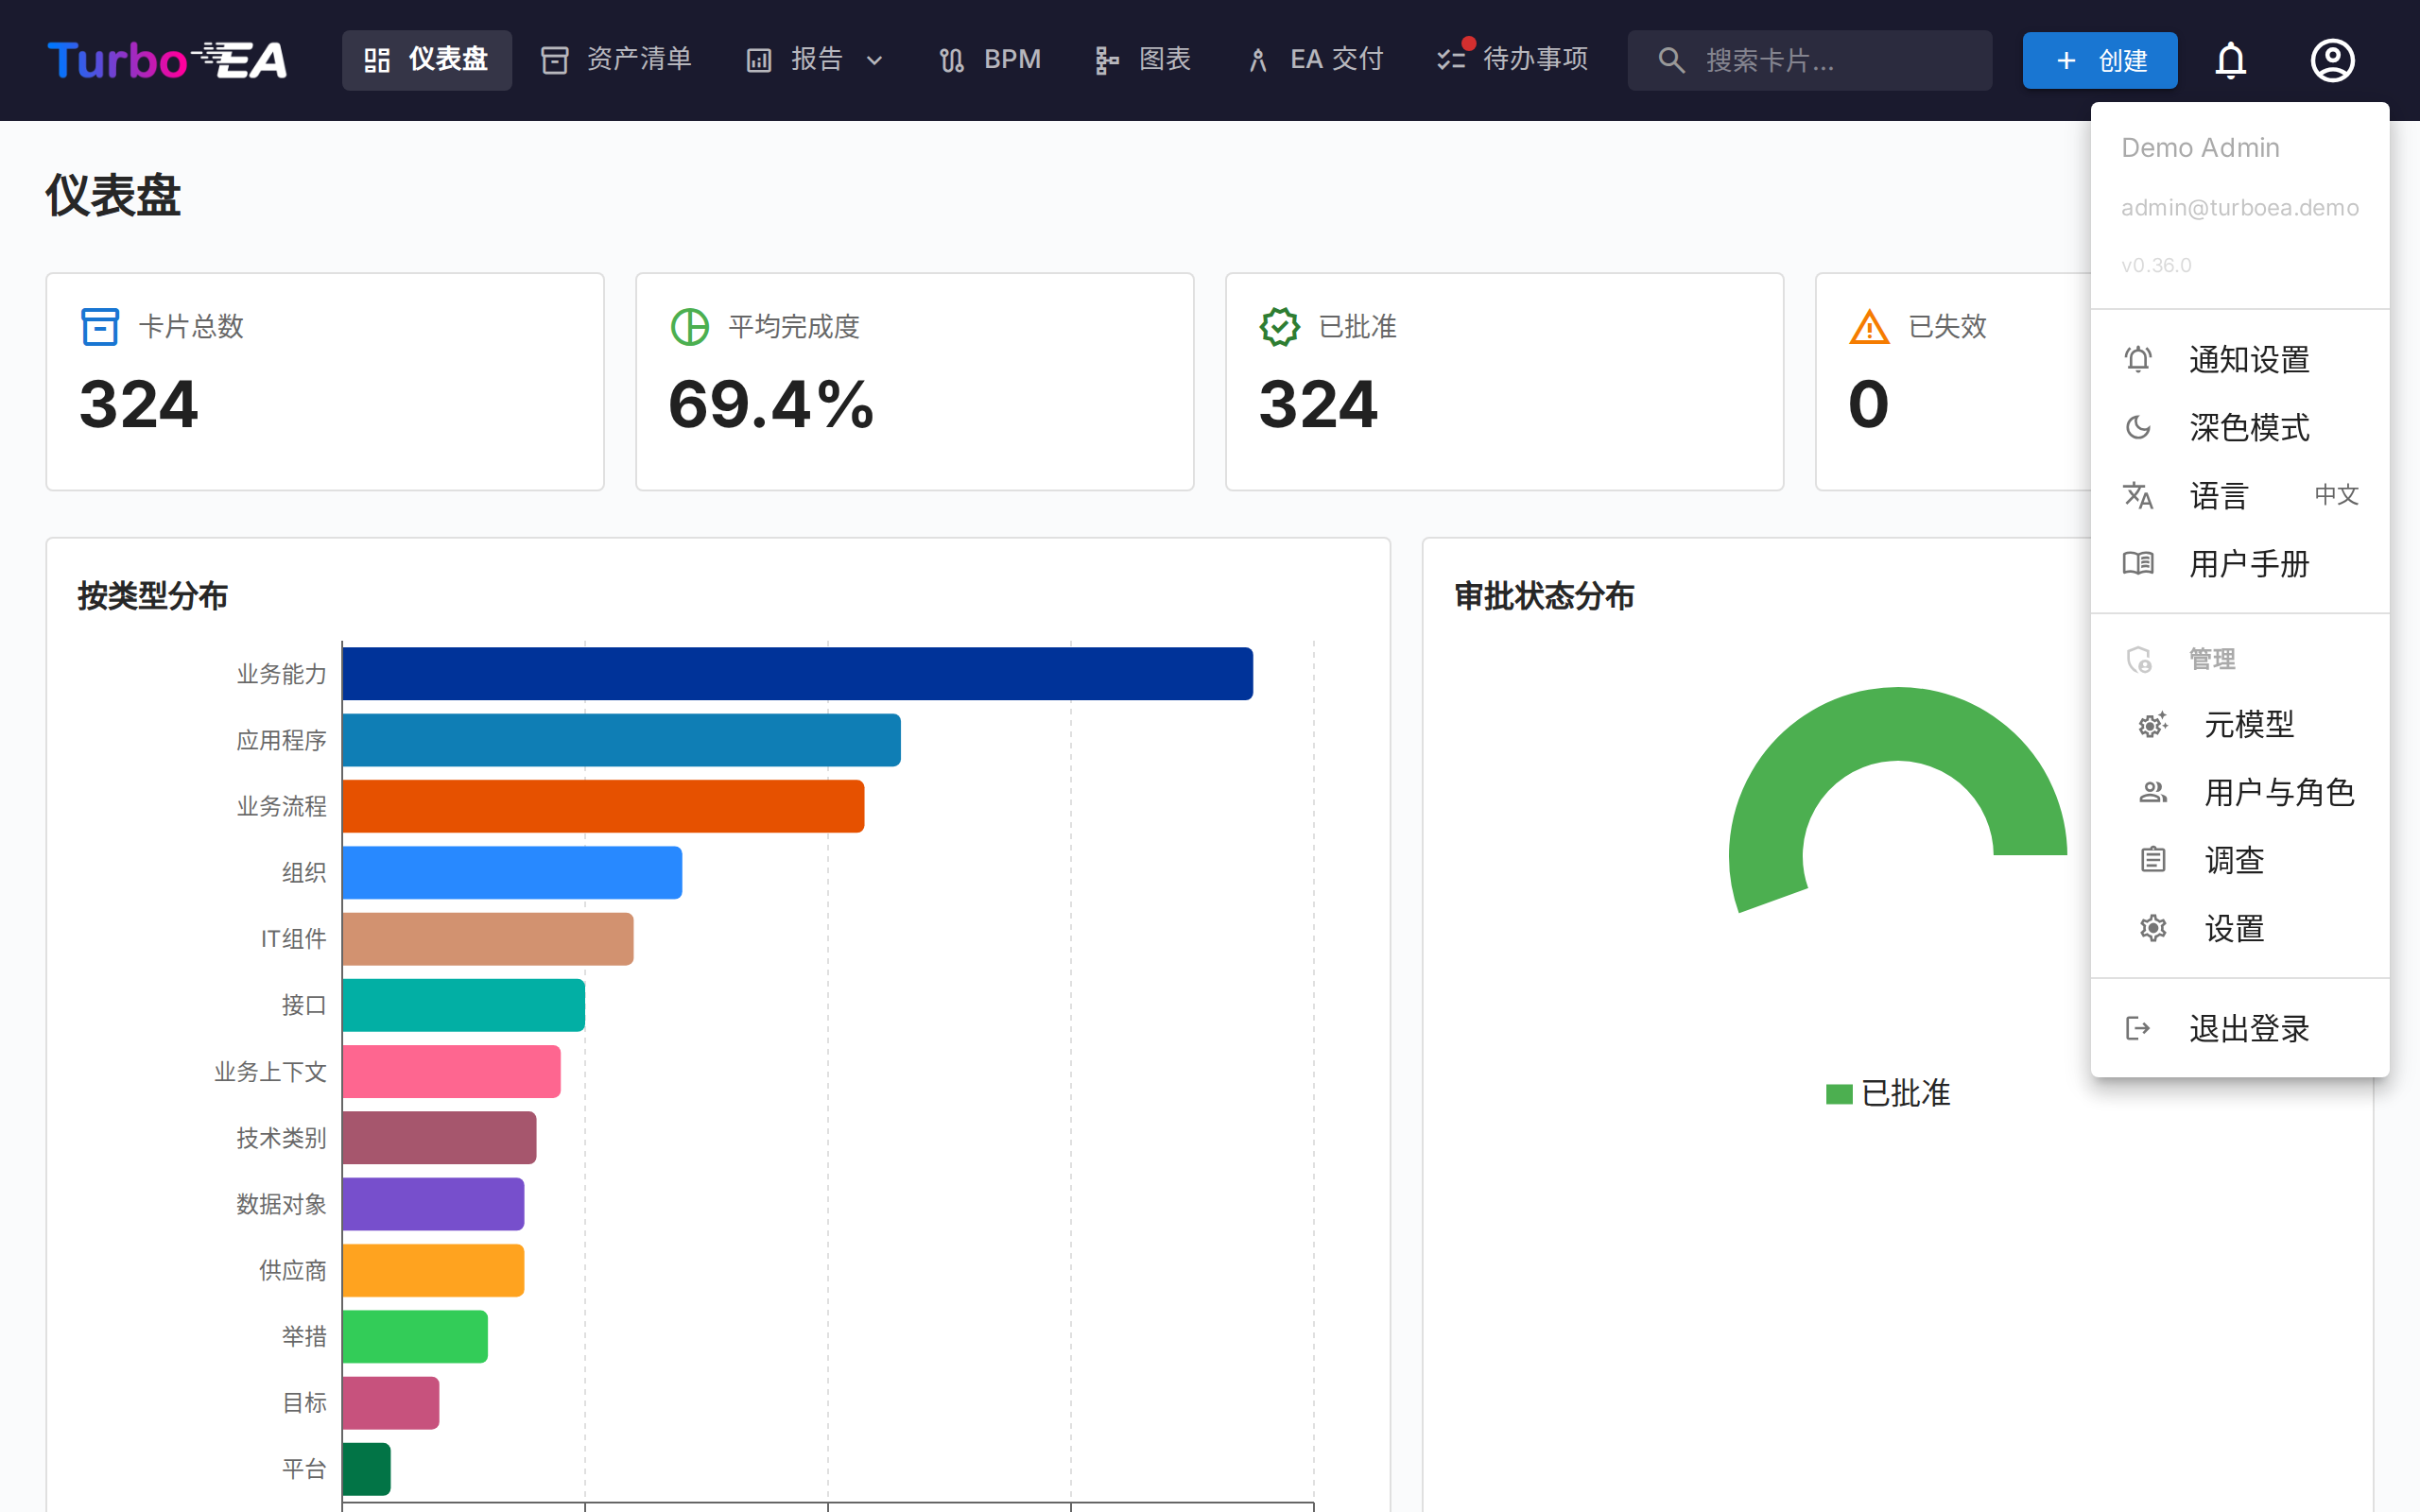Select 元模型 in the admin menu

click(2248, 724)
